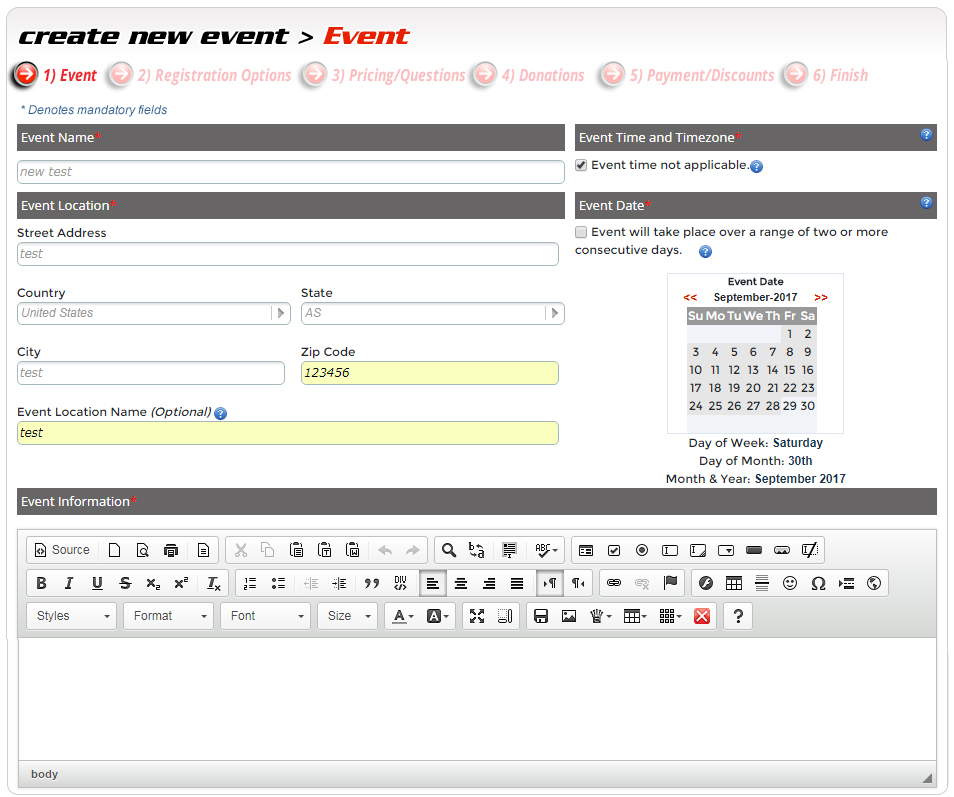954x797 pixels.
Task: Select September 15 on the calendar
Action: pyautogui.click(x=789, y=370)
